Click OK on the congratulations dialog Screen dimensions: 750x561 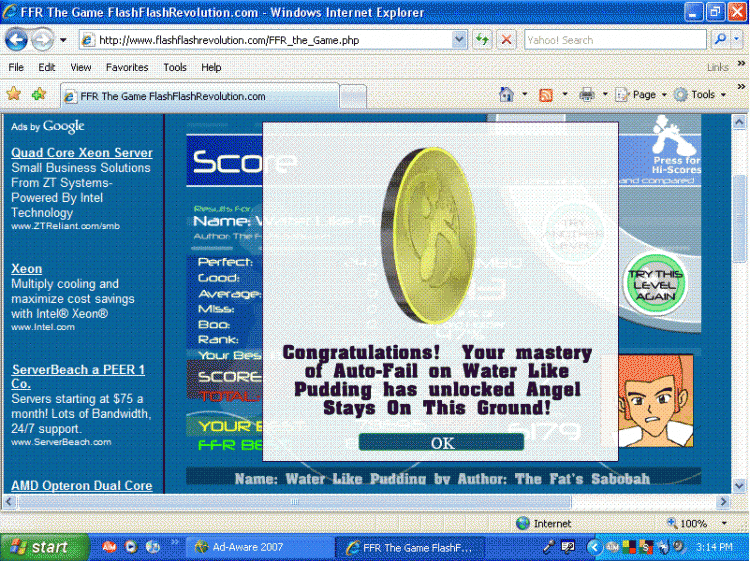[441, 442]
